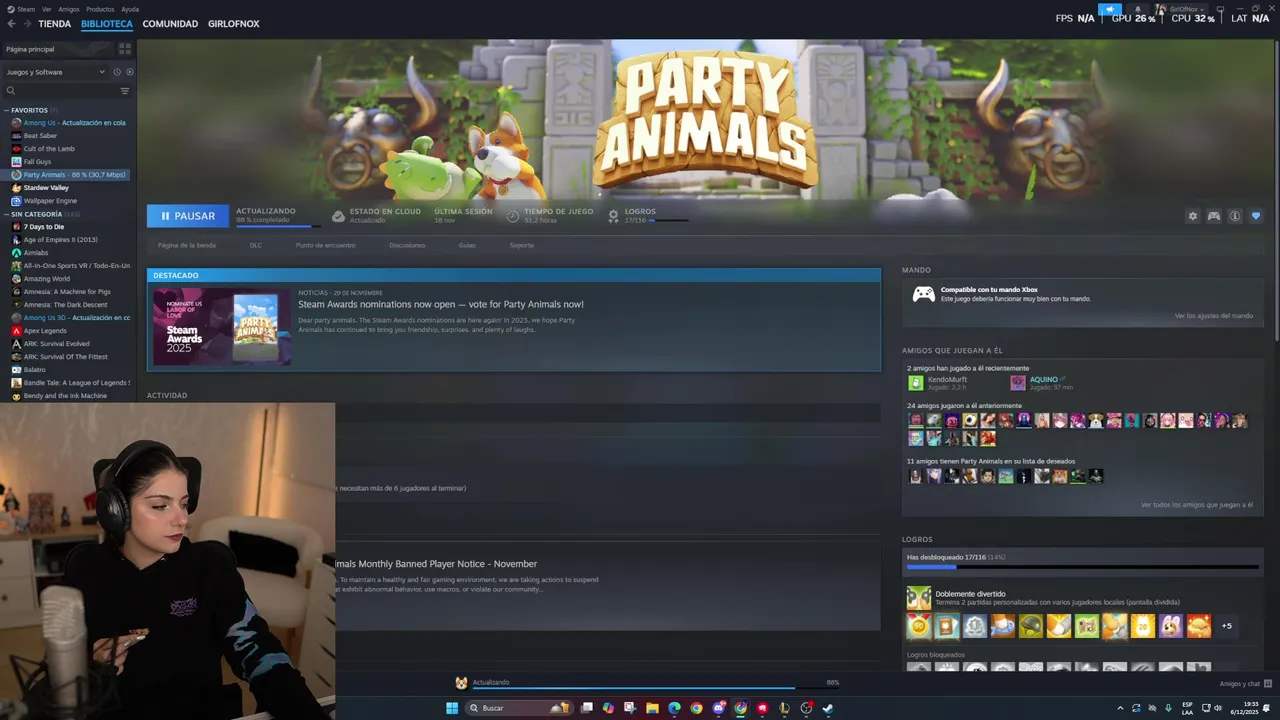Image resolution: width=1280 pixels, height=720 pixels.
Task: Open File Explorer from taskbar
Action: 652,708
